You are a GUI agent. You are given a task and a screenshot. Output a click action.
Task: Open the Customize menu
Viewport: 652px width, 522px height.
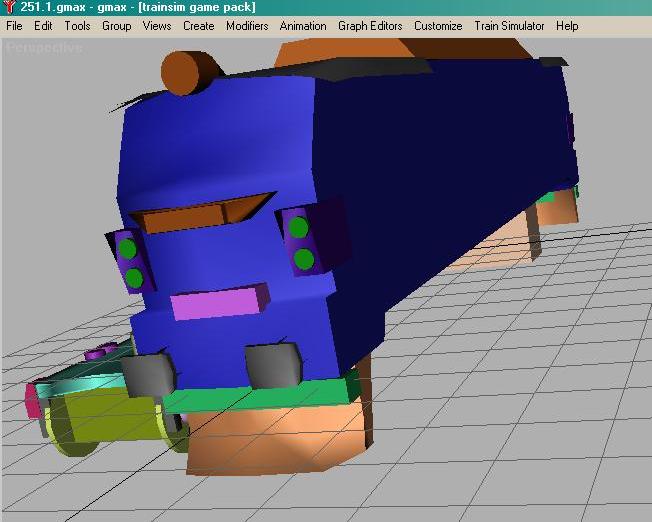(x=438, y=26)
